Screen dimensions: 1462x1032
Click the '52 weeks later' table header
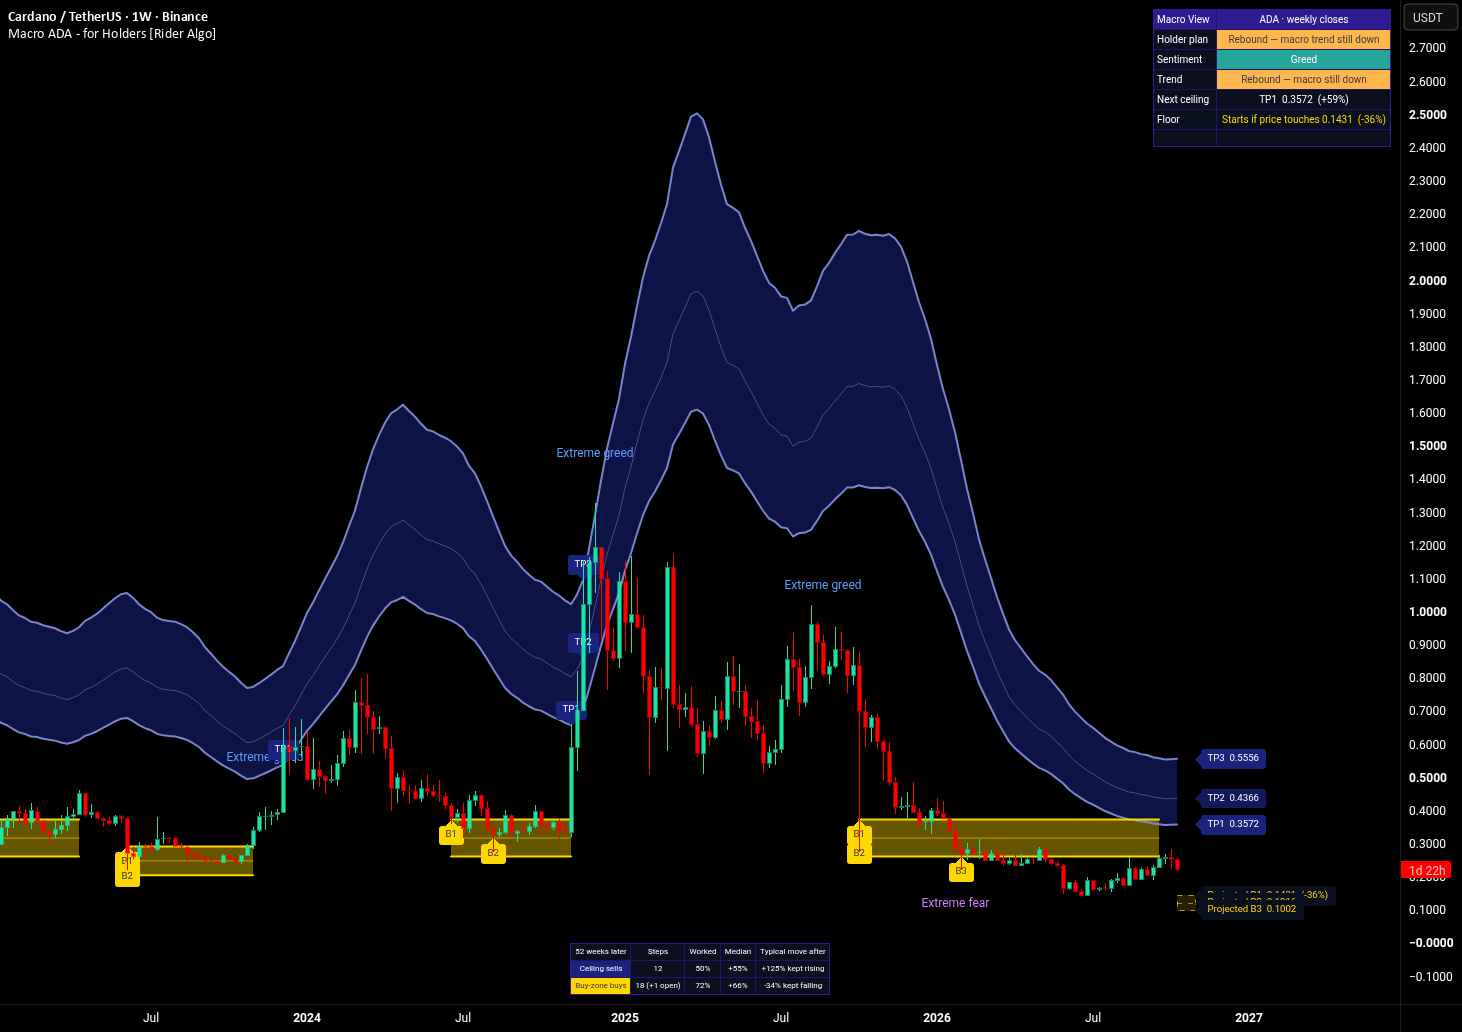coord(601,952)
